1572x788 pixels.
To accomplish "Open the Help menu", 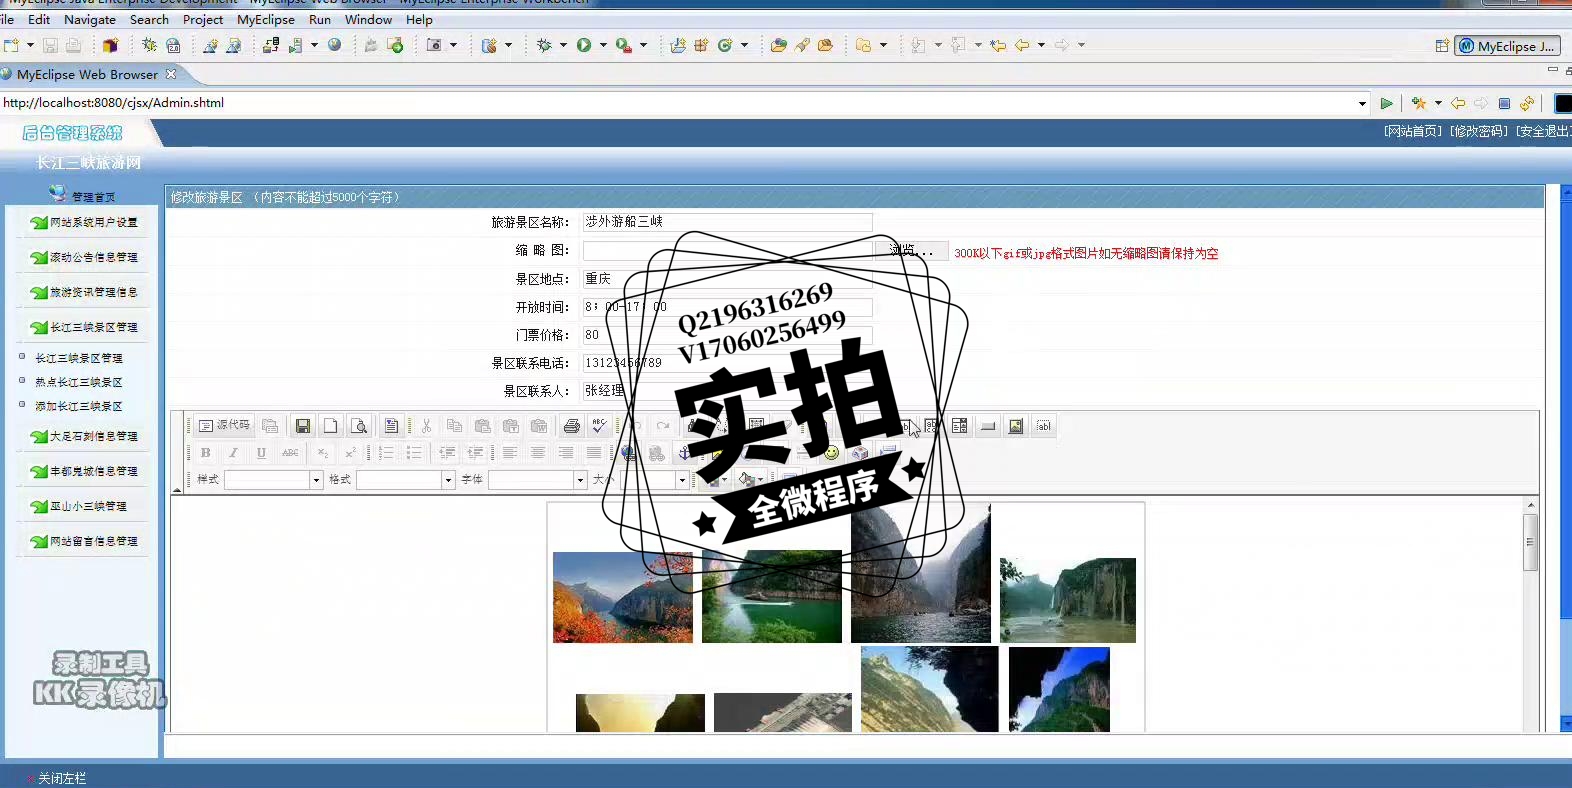I will point(419,19).
